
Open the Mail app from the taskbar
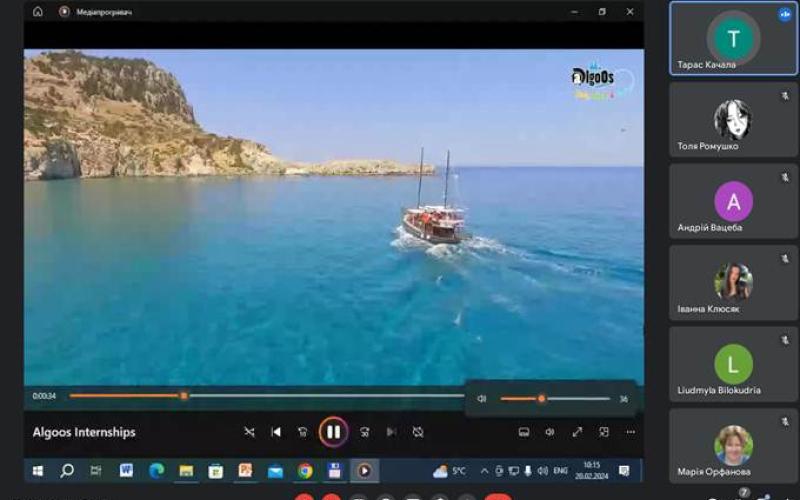tap(275, 471)
